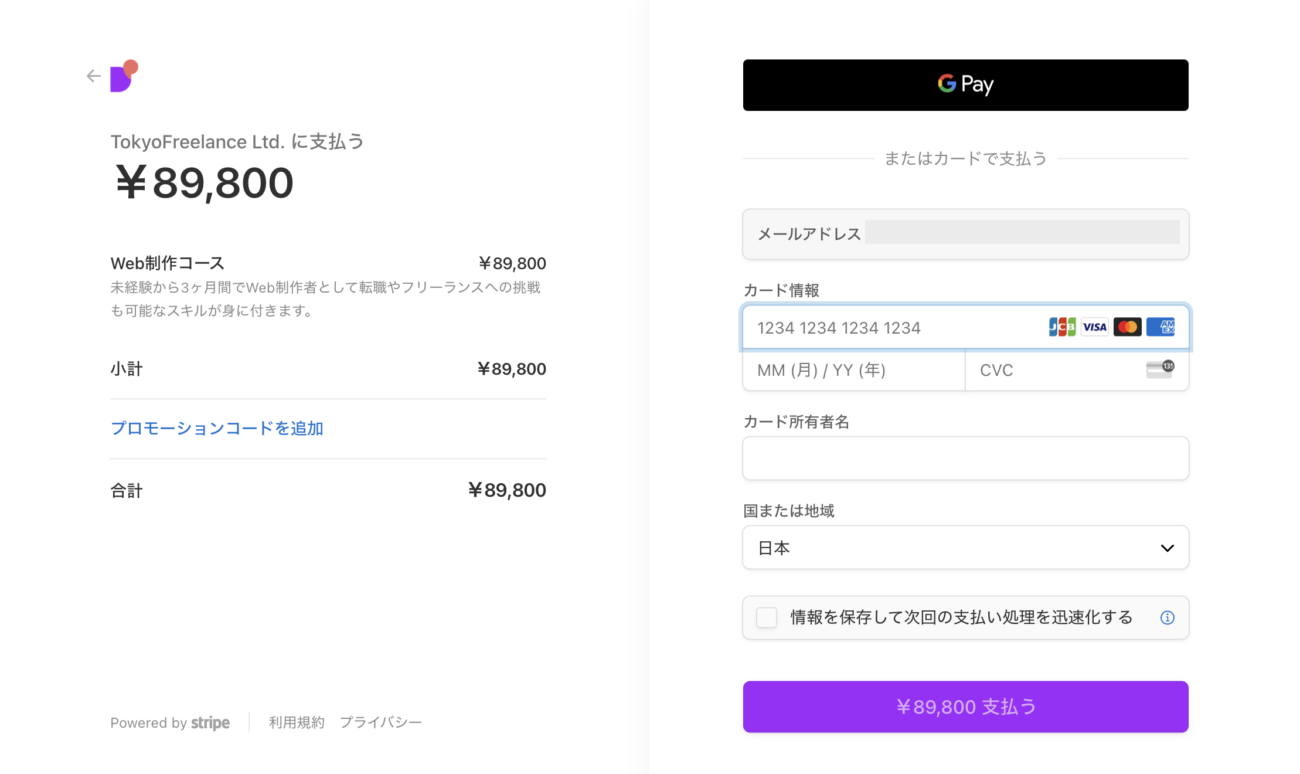
Task: Open the save-info information icon
Action: click(1167, 618)
